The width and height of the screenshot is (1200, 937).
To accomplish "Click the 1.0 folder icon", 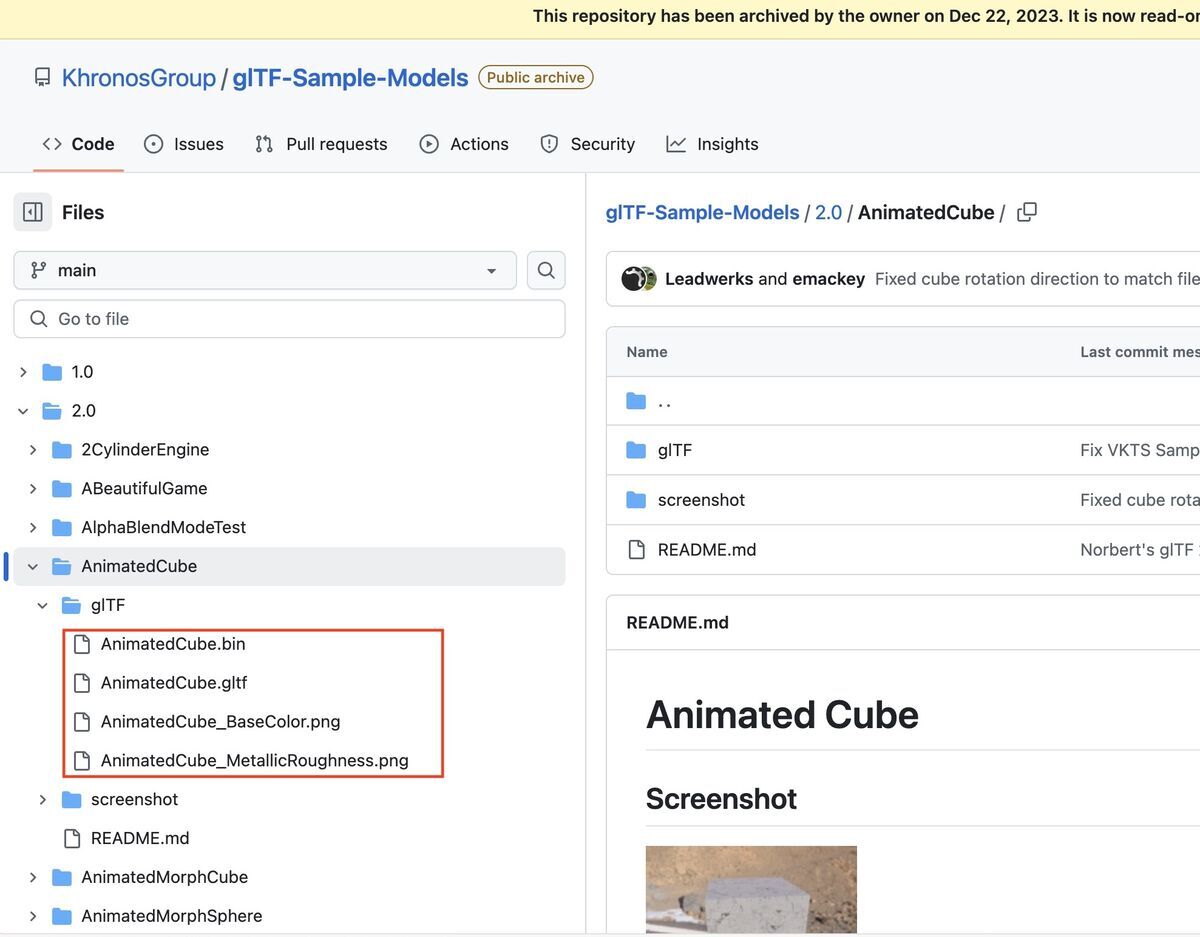I will (x=52, y=372).
